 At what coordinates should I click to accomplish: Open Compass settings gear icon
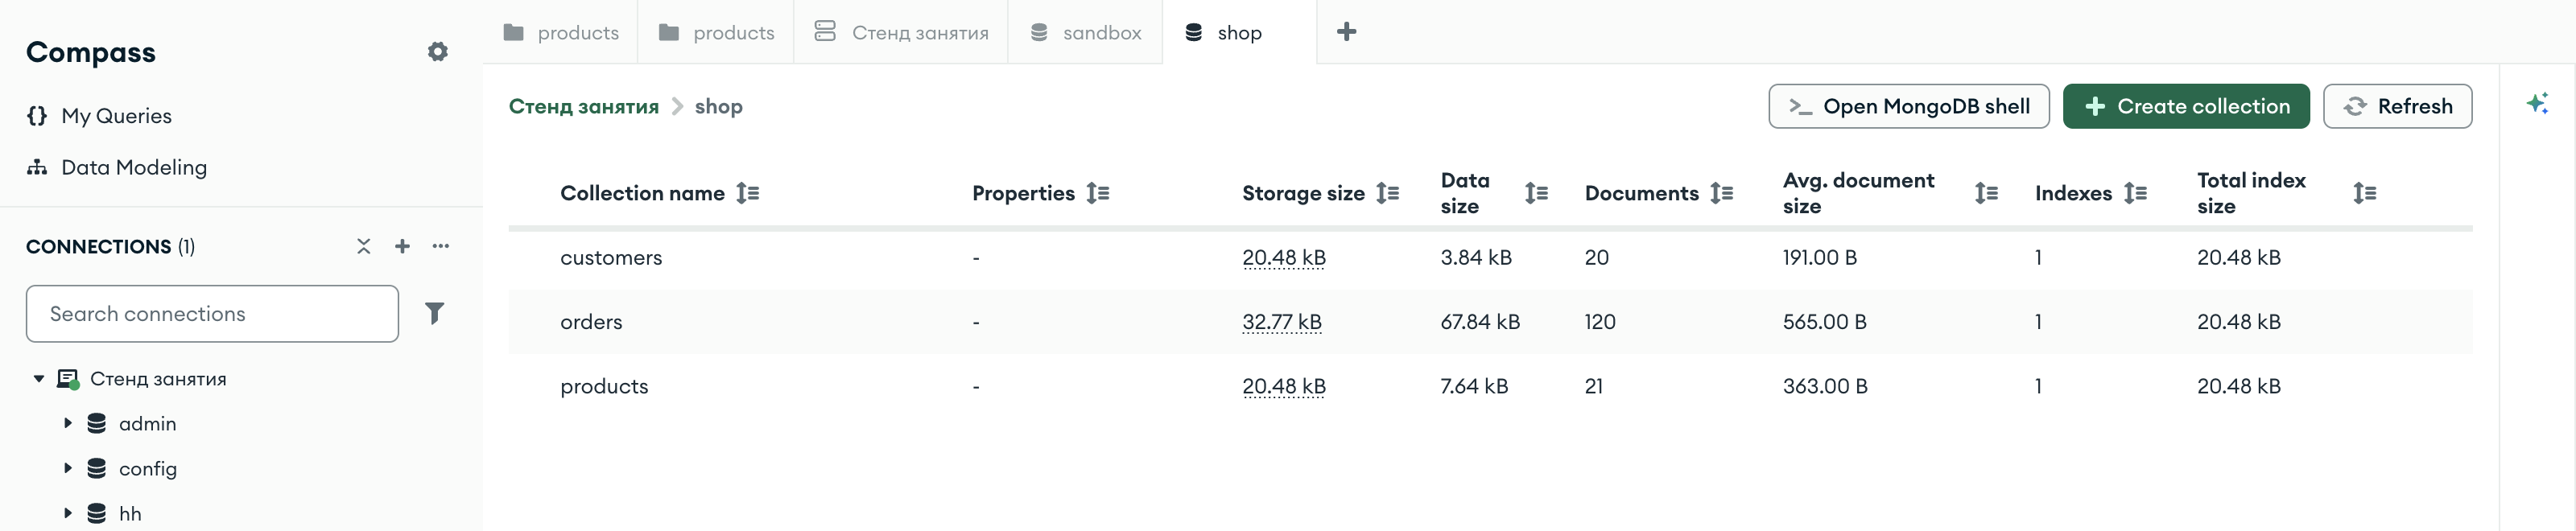[x=437, y=52]
